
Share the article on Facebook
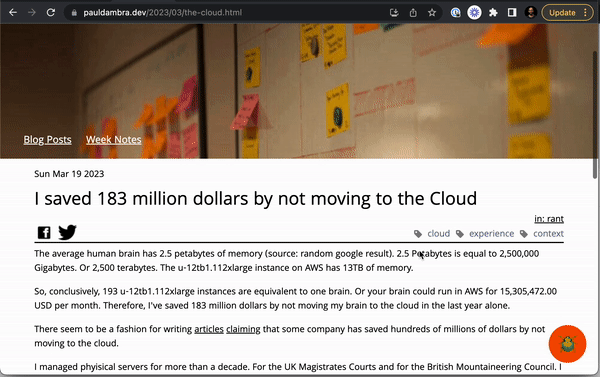44,232
